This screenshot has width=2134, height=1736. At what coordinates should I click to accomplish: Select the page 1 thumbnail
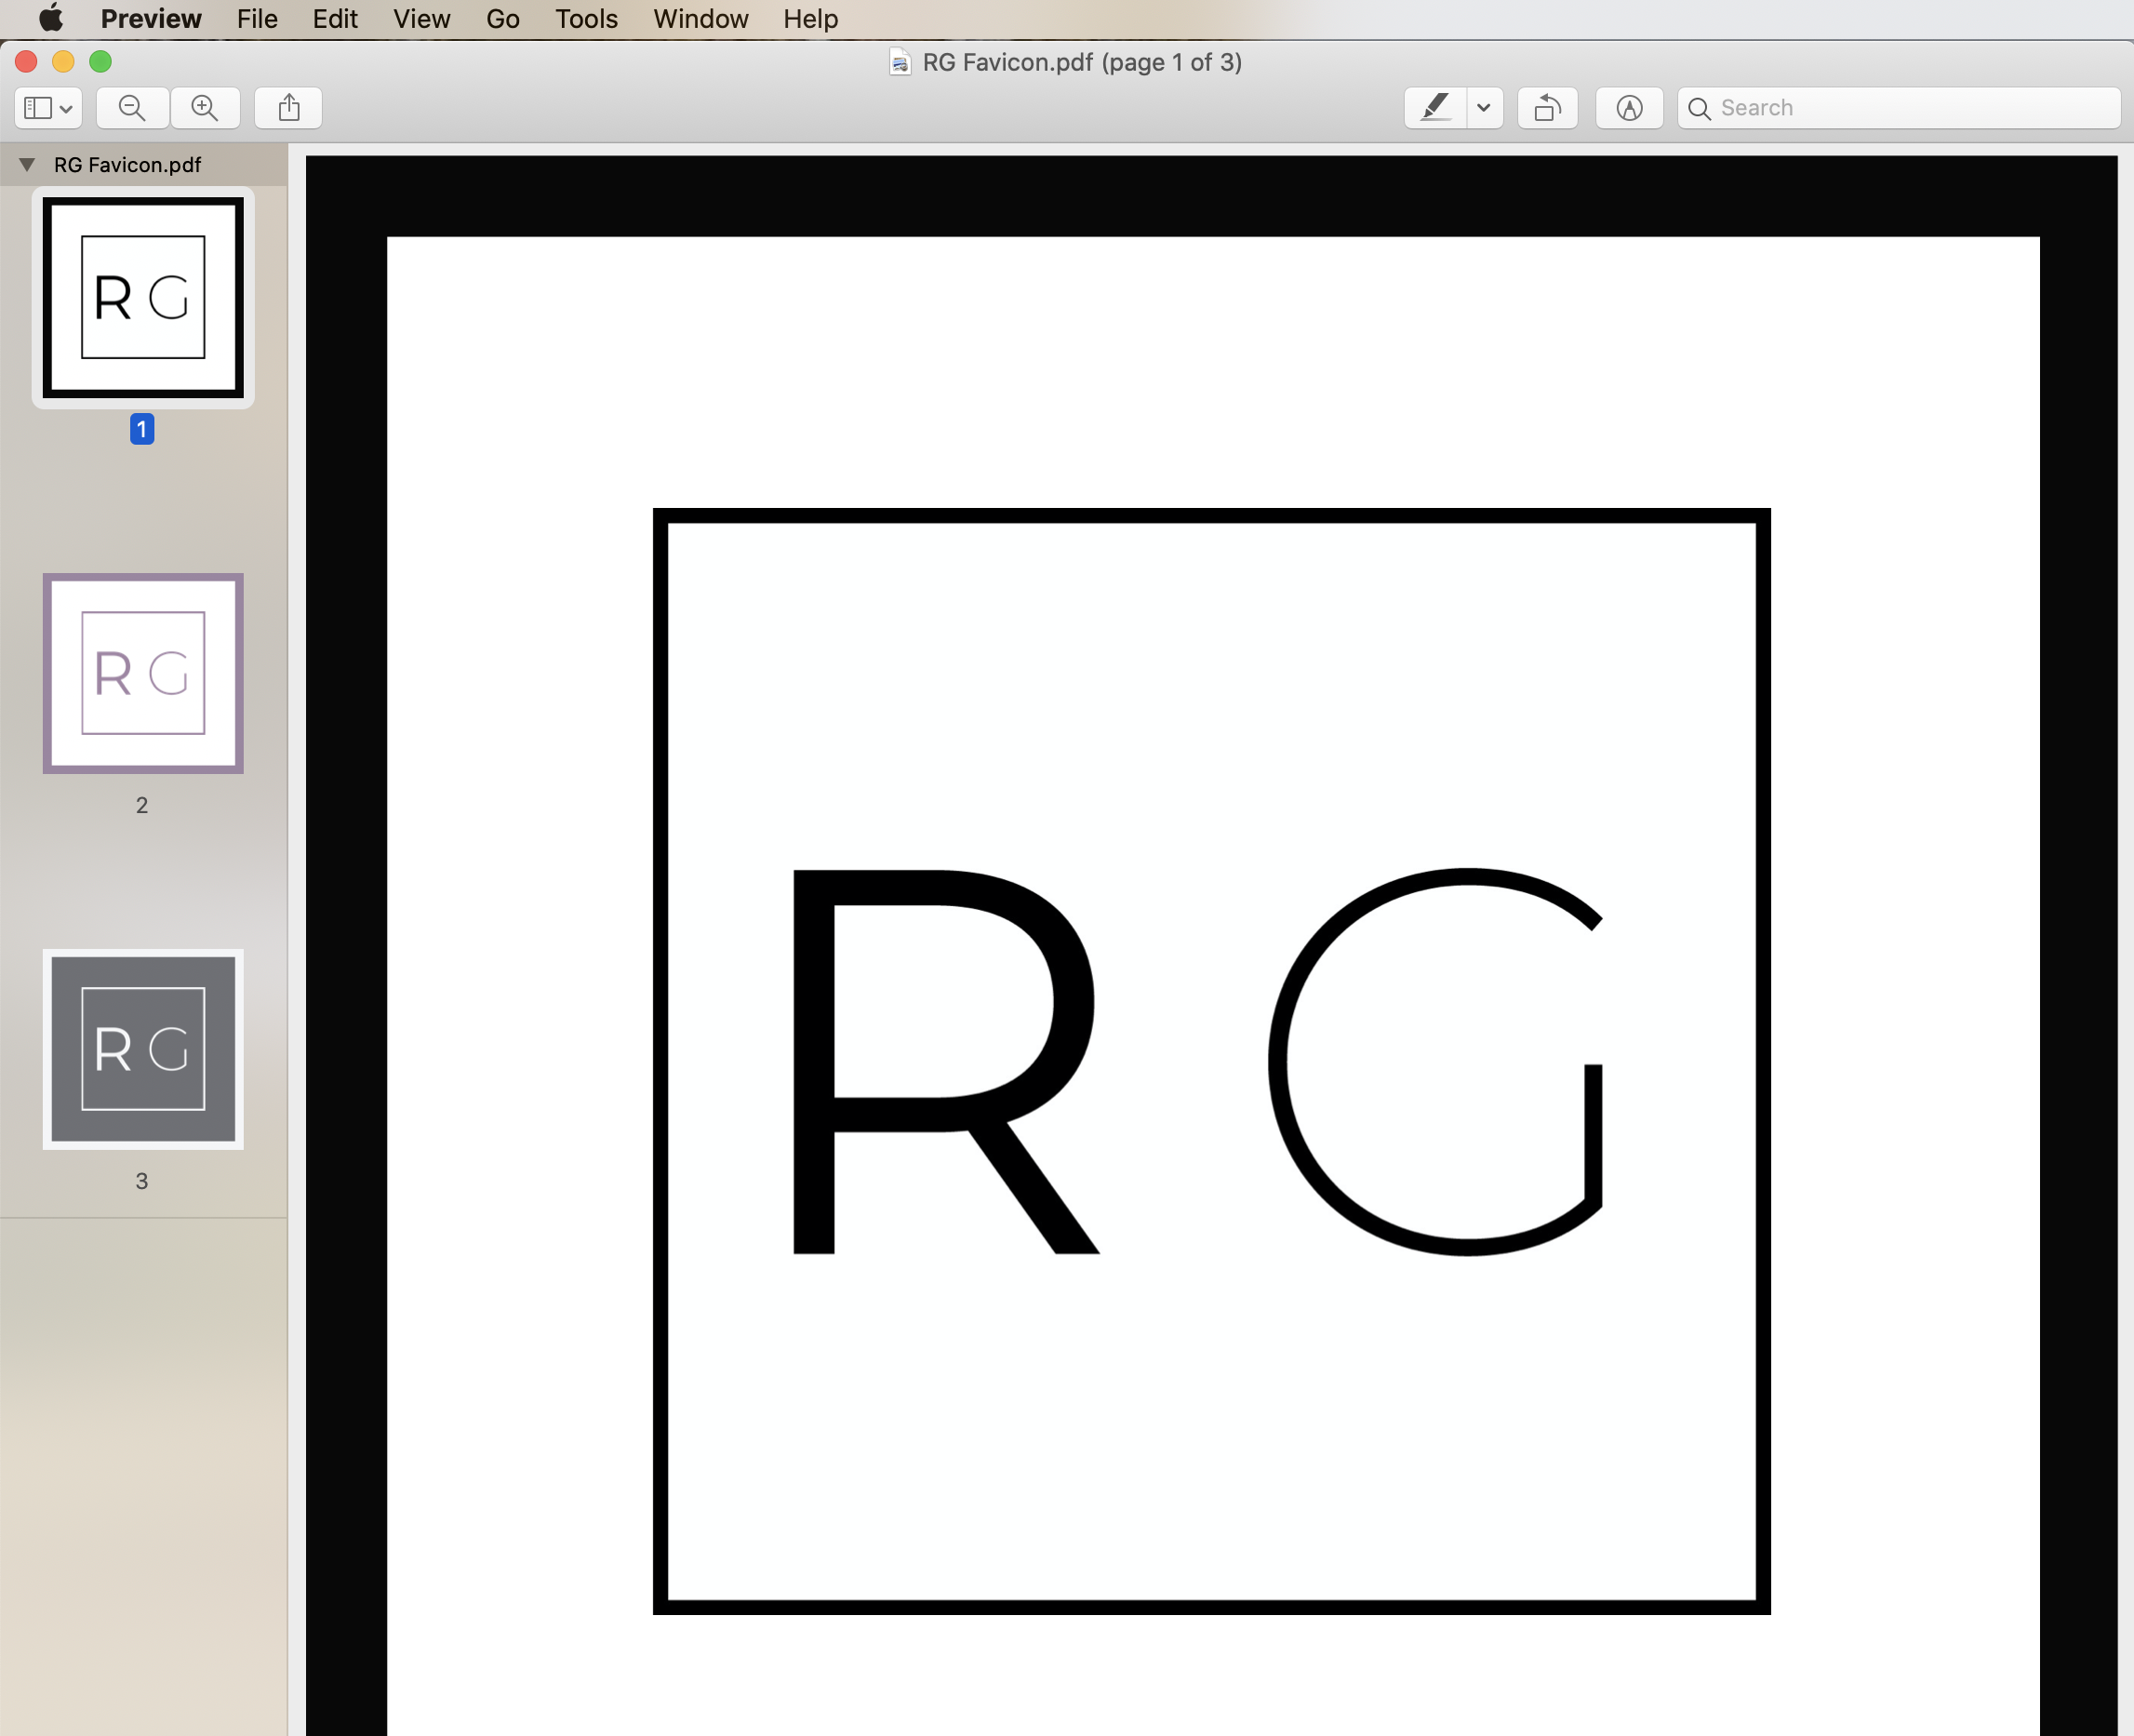pos(143,298)
